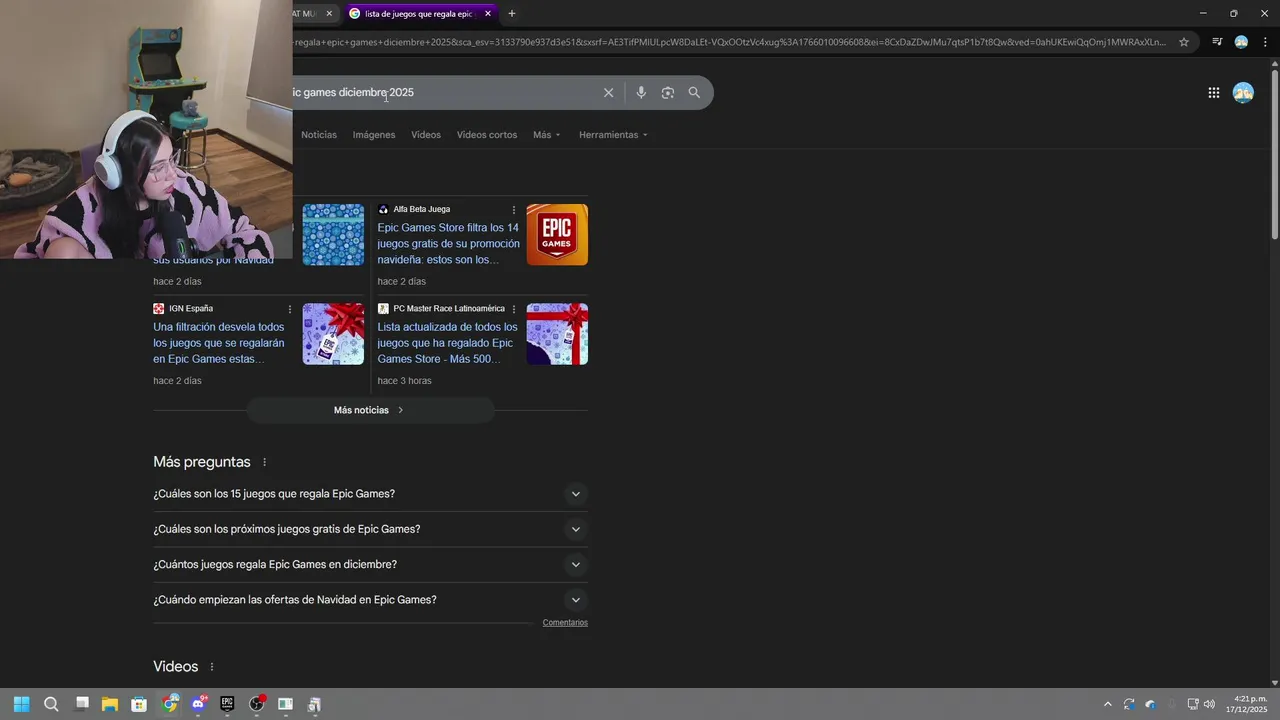
Task: Open the Windows Start menu
Action: pos(21,704)
